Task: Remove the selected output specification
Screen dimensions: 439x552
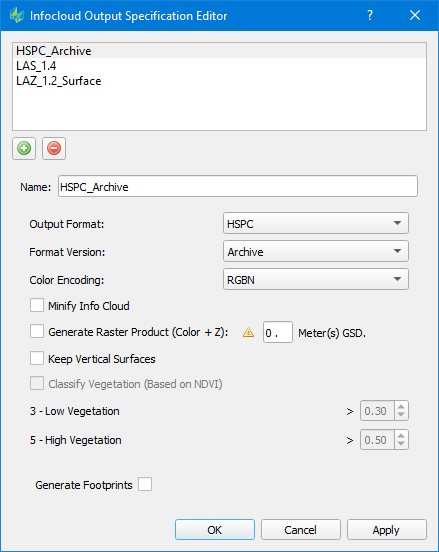Action: coord(54,148)
